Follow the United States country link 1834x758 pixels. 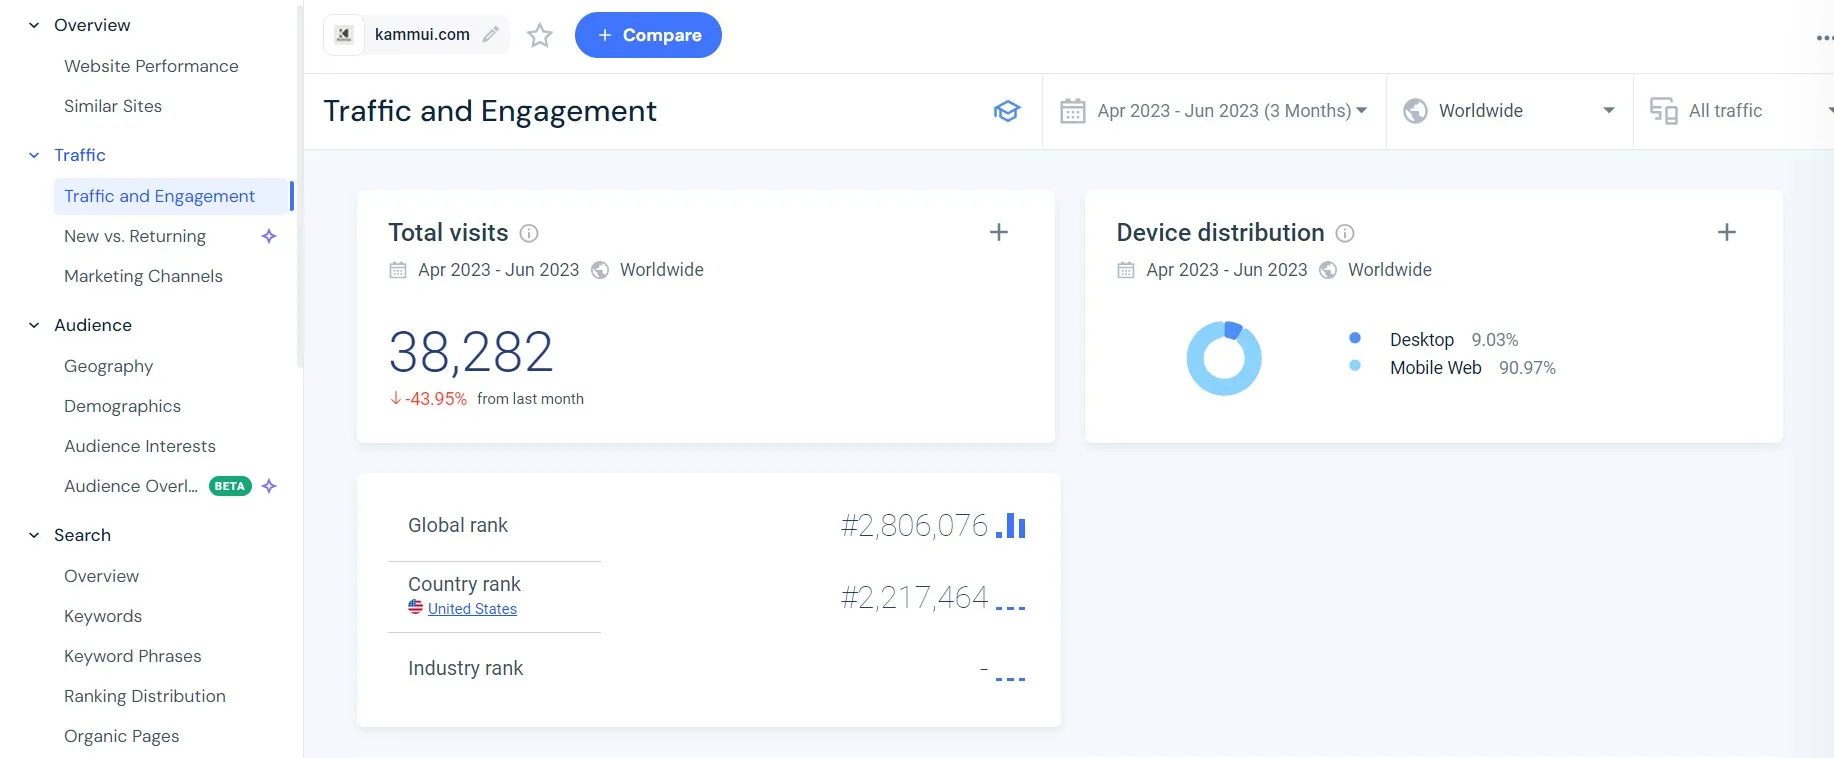[472, 609]
